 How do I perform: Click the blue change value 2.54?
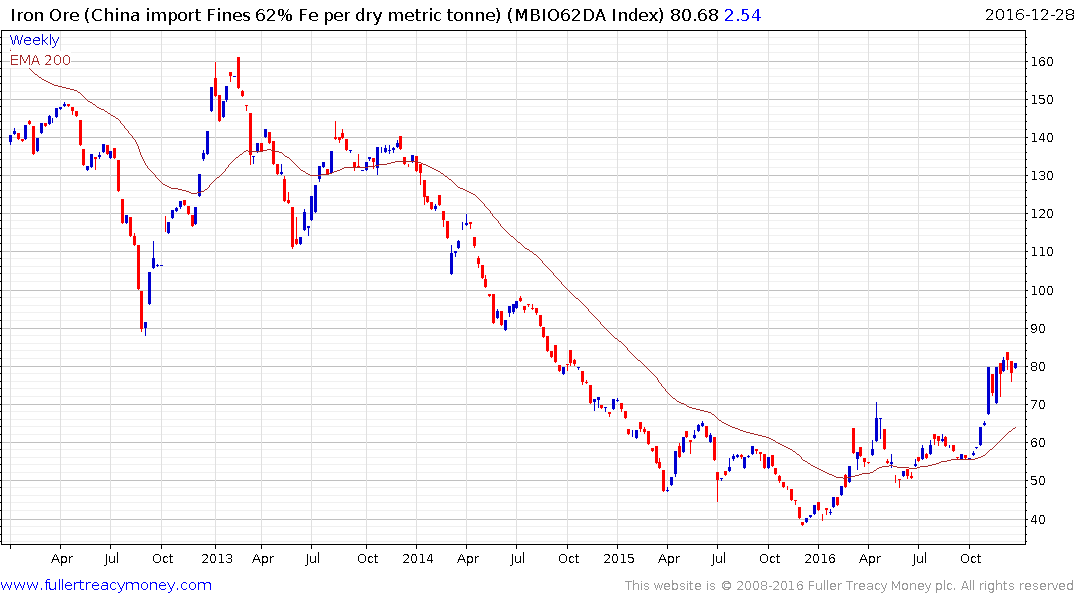742,15
